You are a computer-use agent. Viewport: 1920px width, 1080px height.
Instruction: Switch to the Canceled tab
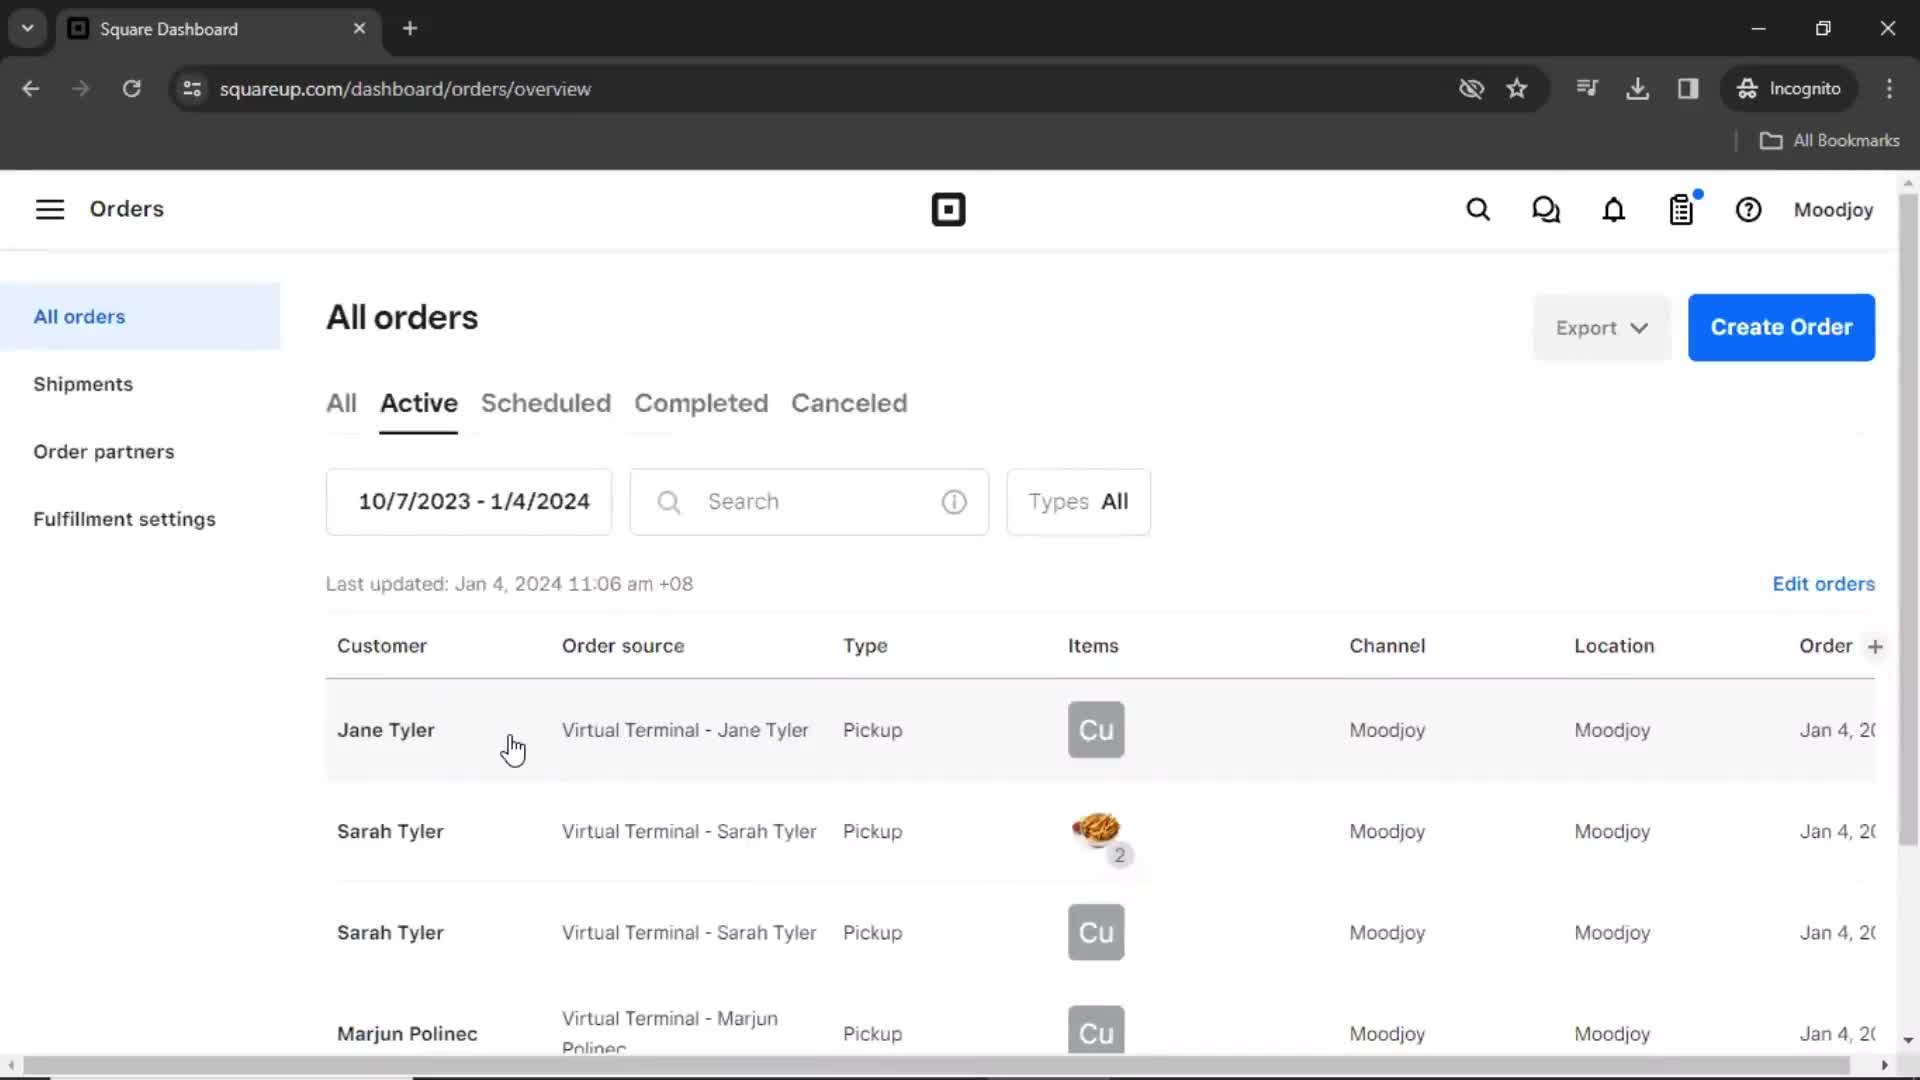point(849,403)
